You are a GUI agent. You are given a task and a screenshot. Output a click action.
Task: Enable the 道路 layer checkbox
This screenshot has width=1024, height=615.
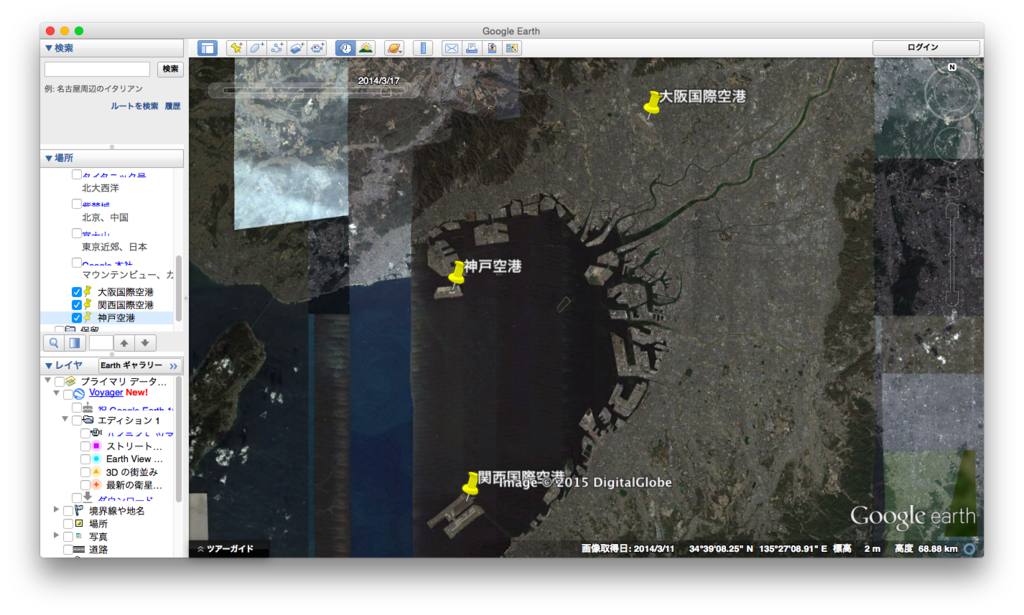click(67, 550)
